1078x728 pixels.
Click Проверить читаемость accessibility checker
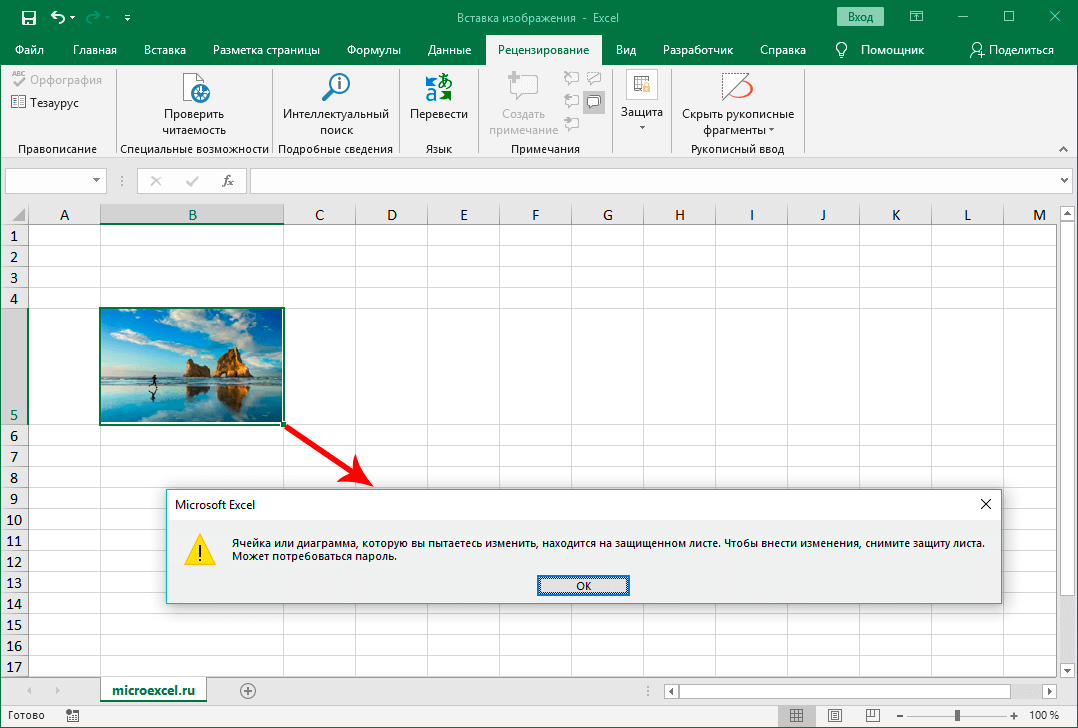[194, 104]
